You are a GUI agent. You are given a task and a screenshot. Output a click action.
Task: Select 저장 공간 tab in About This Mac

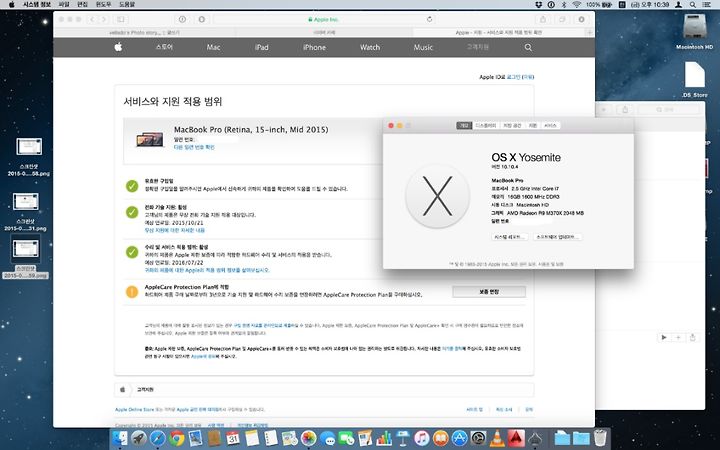512,125
